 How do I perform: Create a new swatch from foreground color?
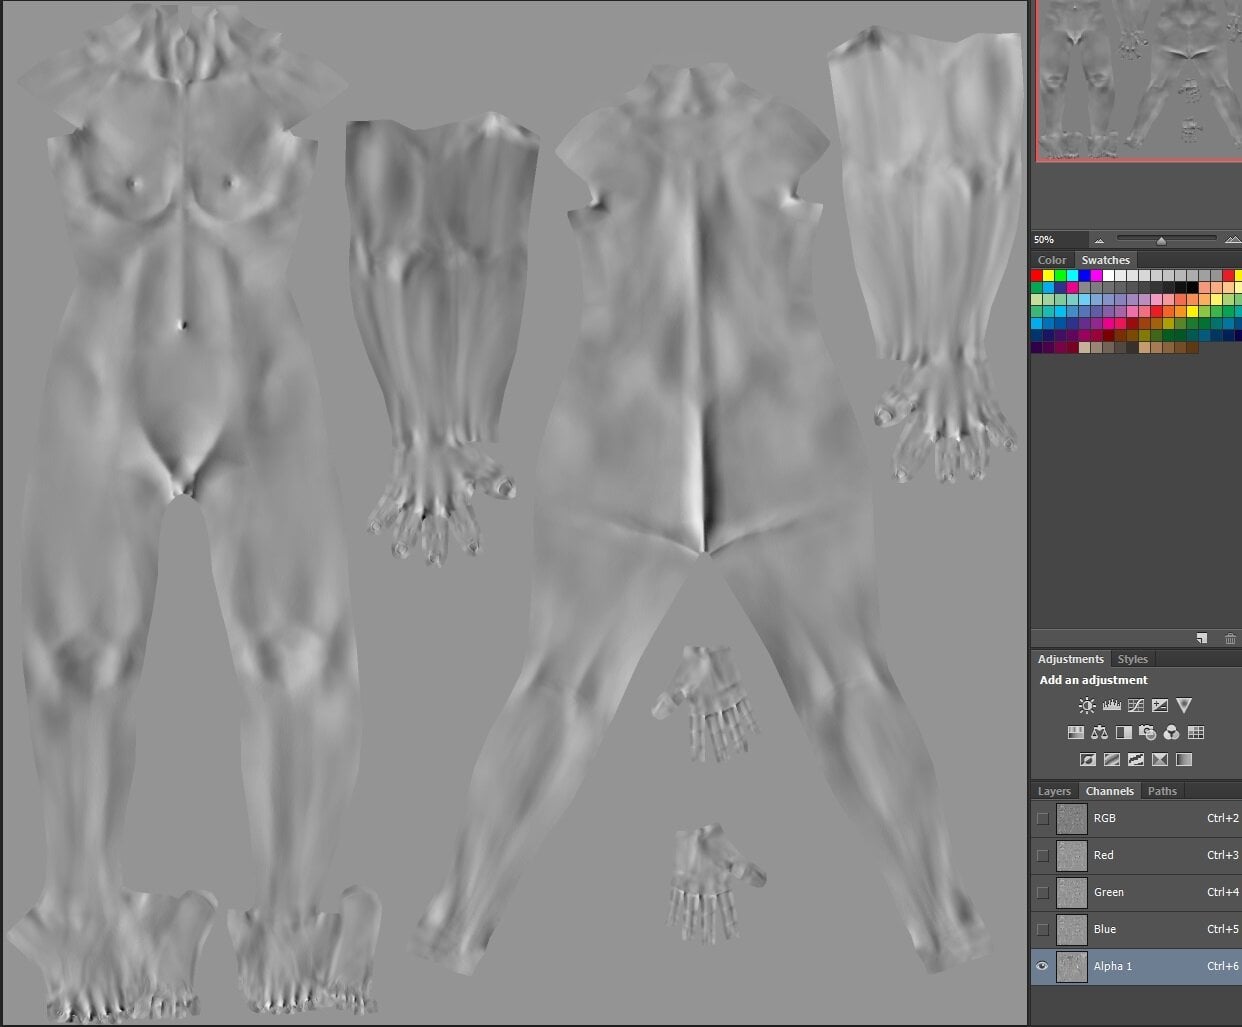point(1201,638)
